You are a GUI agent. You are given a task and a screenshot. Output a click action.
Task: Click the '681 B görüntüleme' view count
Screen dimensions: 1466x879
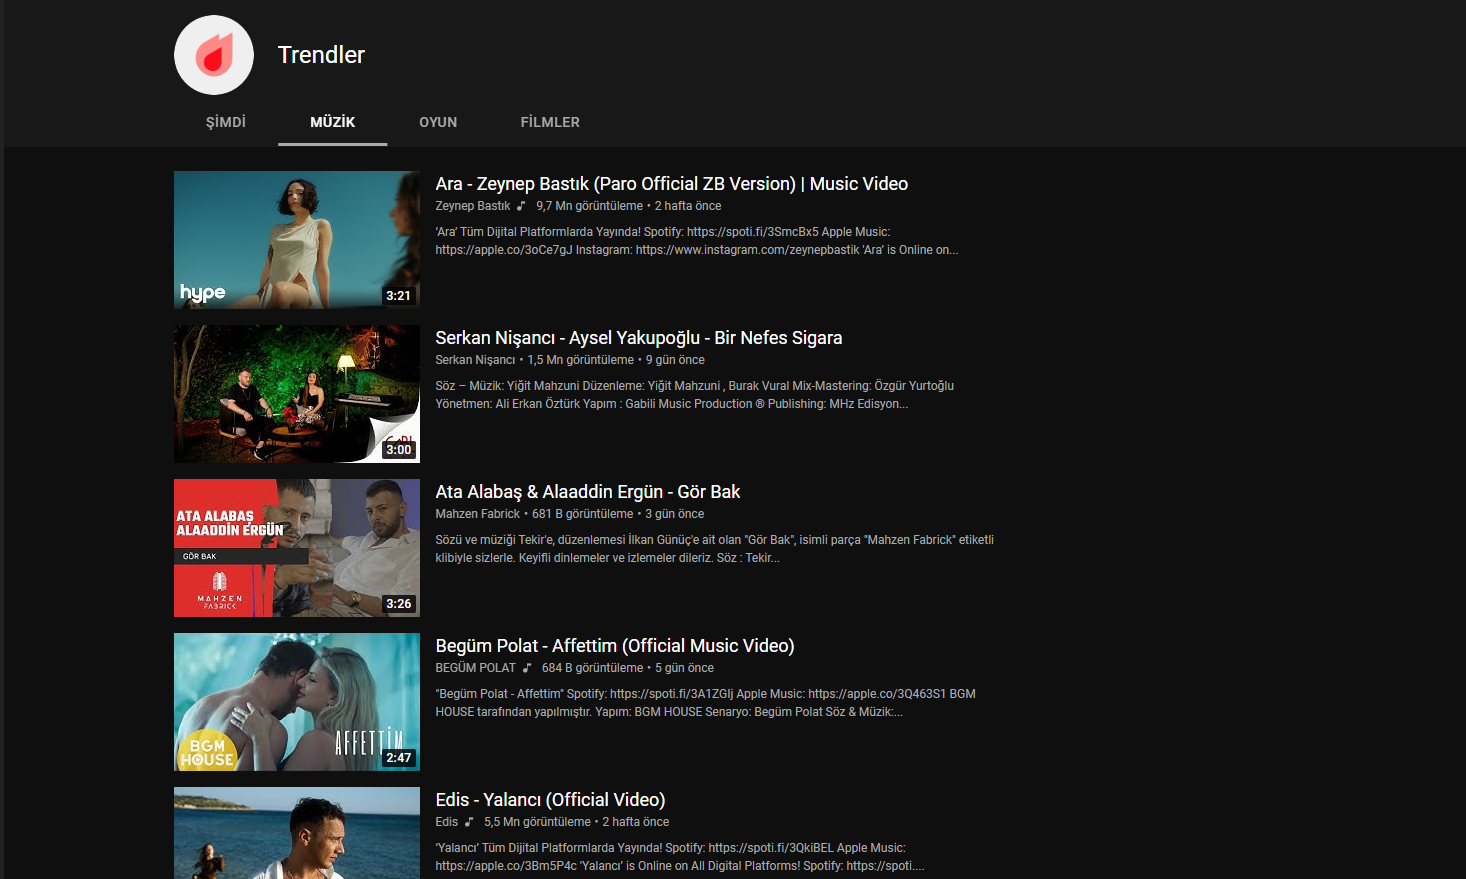[x=583, y=514]
